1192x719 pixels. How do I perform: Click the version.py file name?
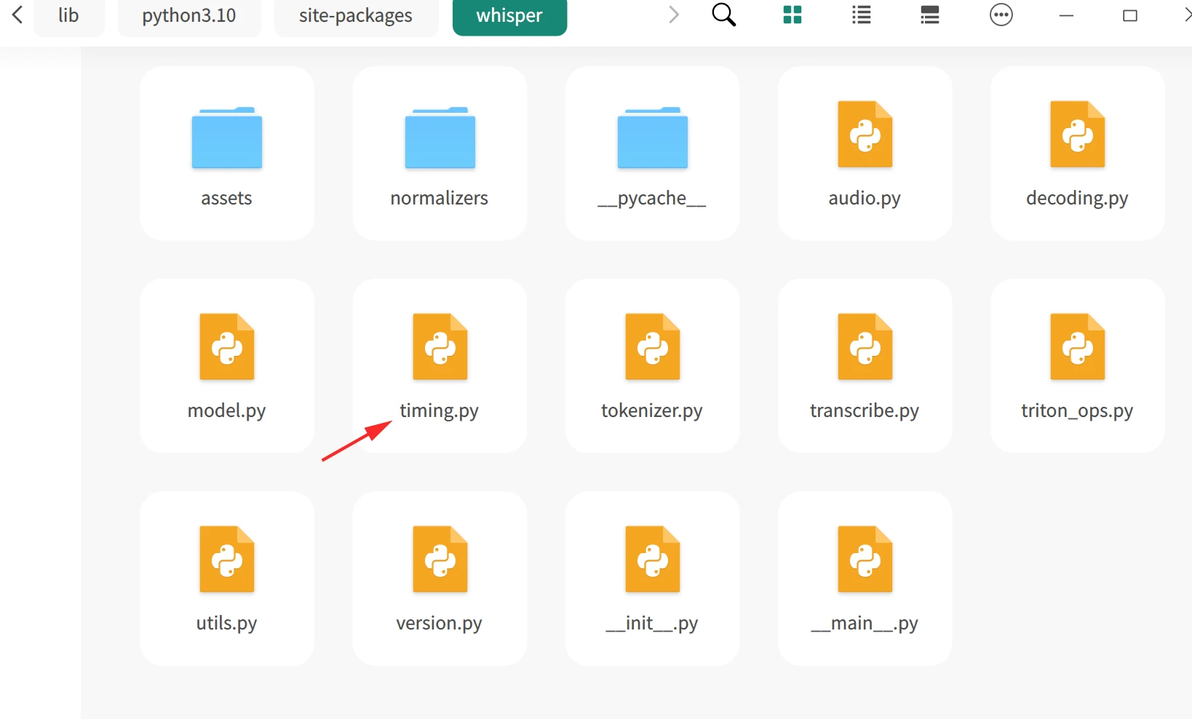coord(439,623)
